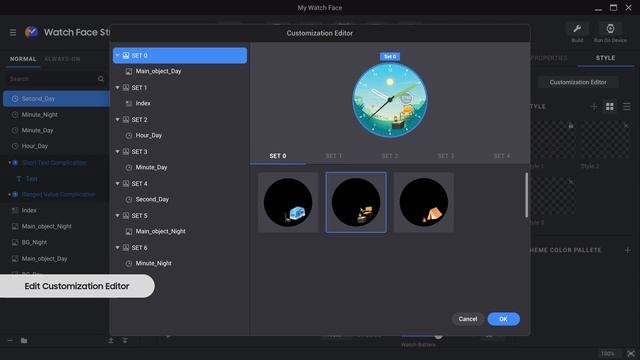The image size is (640, 360).
Task: Select the orange tent thumbnail
Action: pyautogui.click(x=424, y=202)
